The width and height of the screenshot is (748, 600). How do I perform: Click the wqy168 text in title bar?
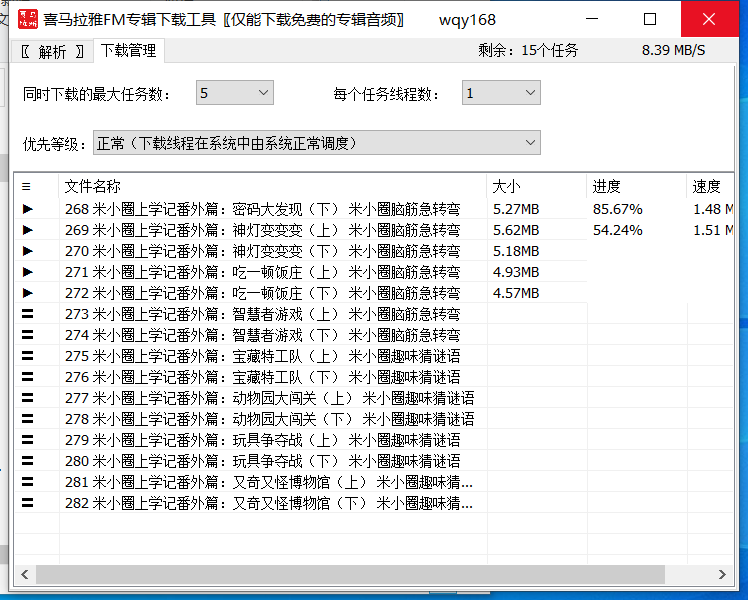[x=467, y=20]
